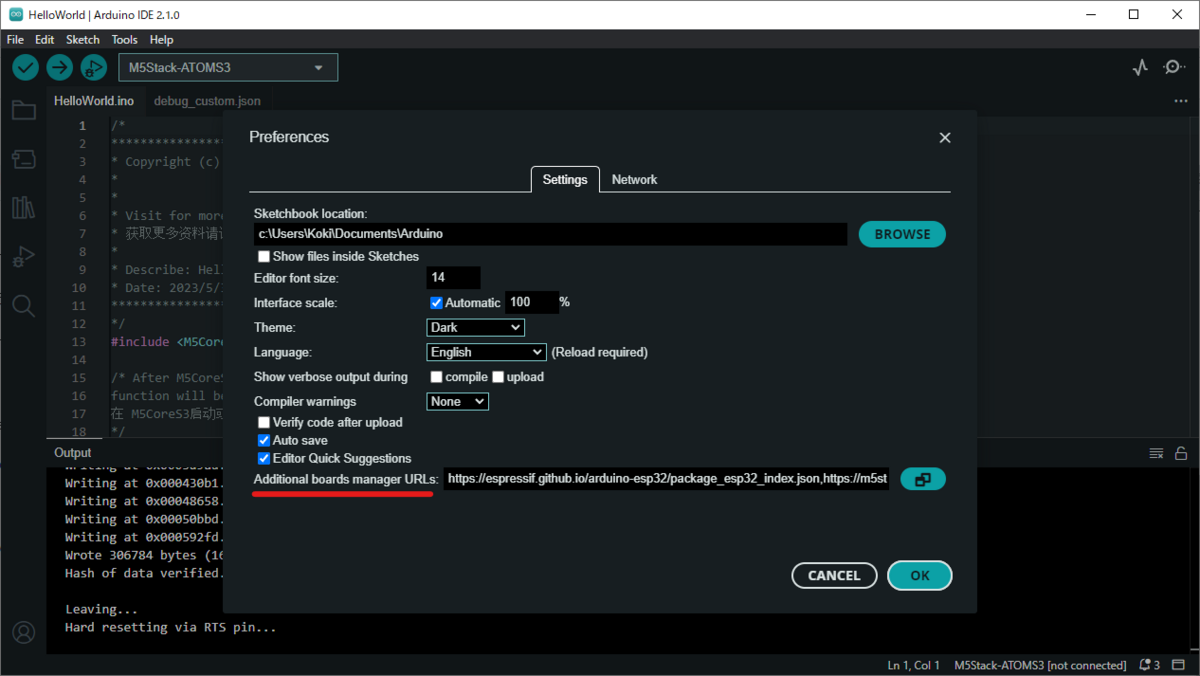Open the Help menu
This screenshot has height=676, width=1200.
161,40
